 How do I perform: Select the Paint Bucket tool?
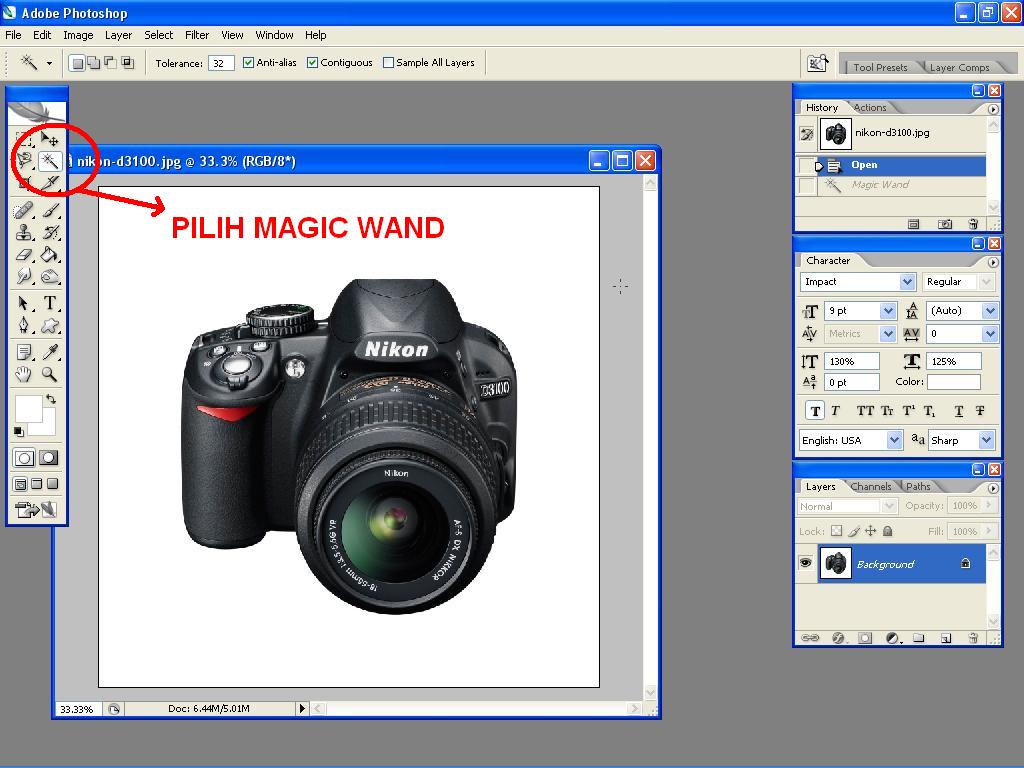click(x=50, y=255)
